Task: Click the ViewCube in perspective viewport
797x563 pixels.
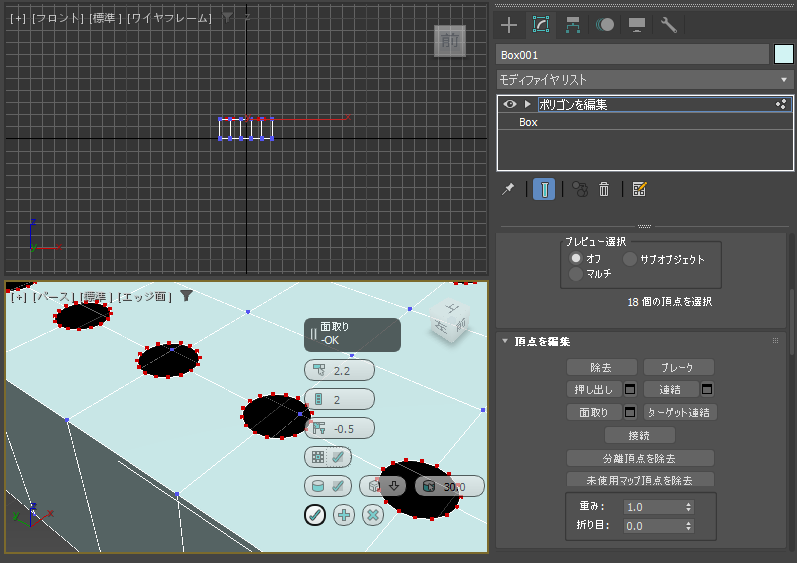Action: click(x=450, y=322)
